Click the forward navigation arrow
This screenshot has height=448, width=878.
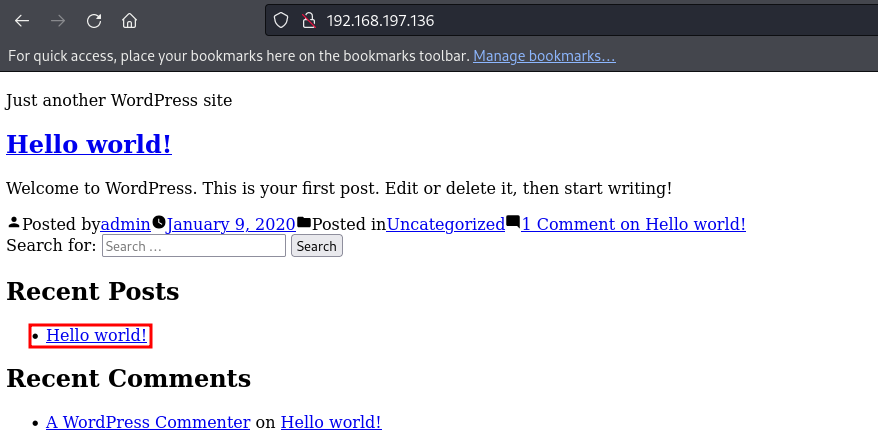pos(58,21)
